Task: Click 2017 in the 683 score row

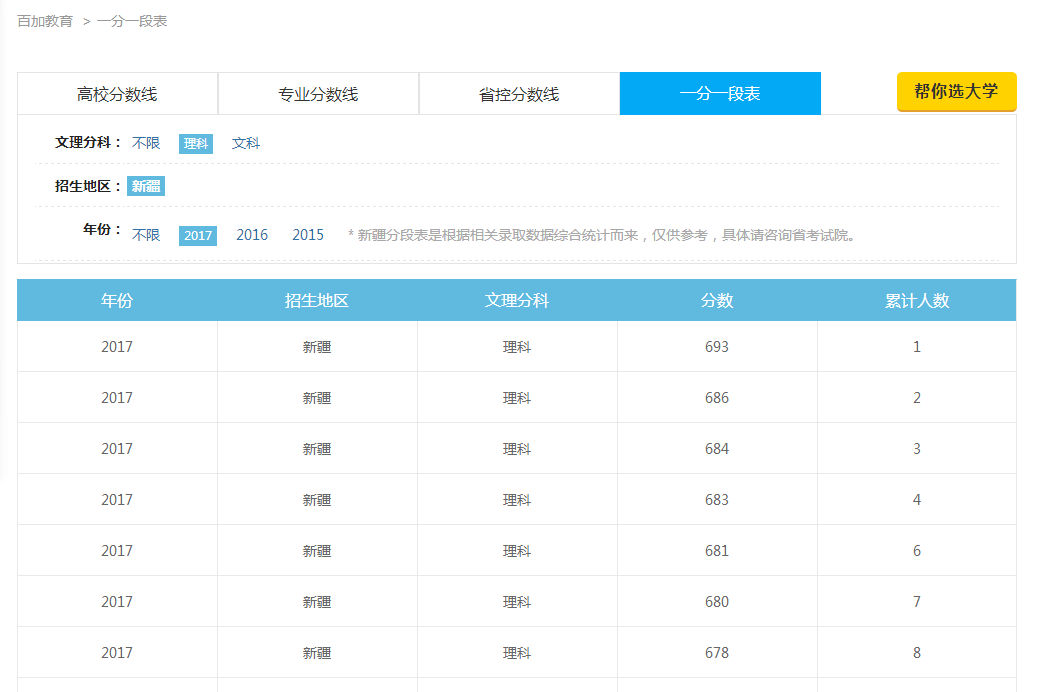Action: coord(117,500)
